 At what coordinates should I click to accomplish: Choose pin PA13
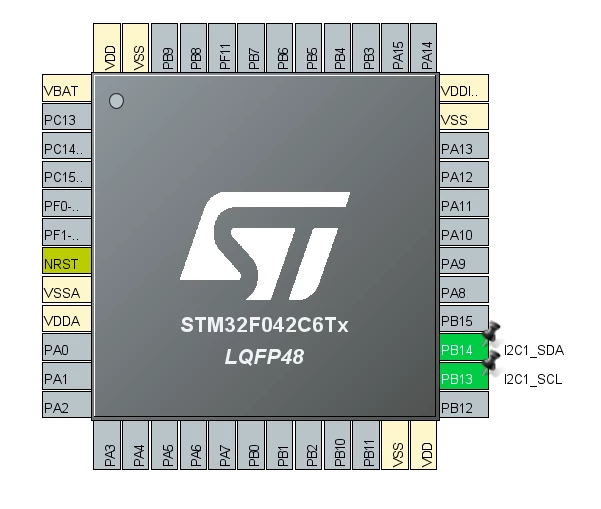coord(464,146)
